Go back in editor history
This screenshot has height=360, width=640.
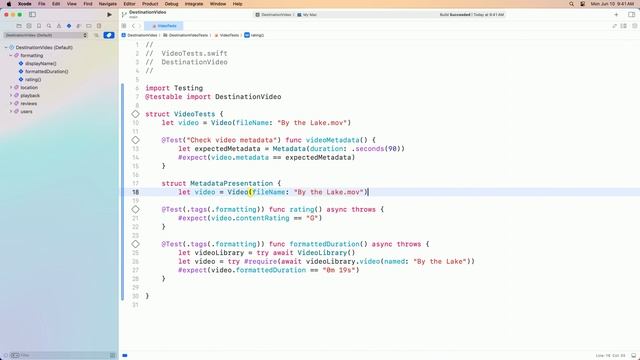133,26
